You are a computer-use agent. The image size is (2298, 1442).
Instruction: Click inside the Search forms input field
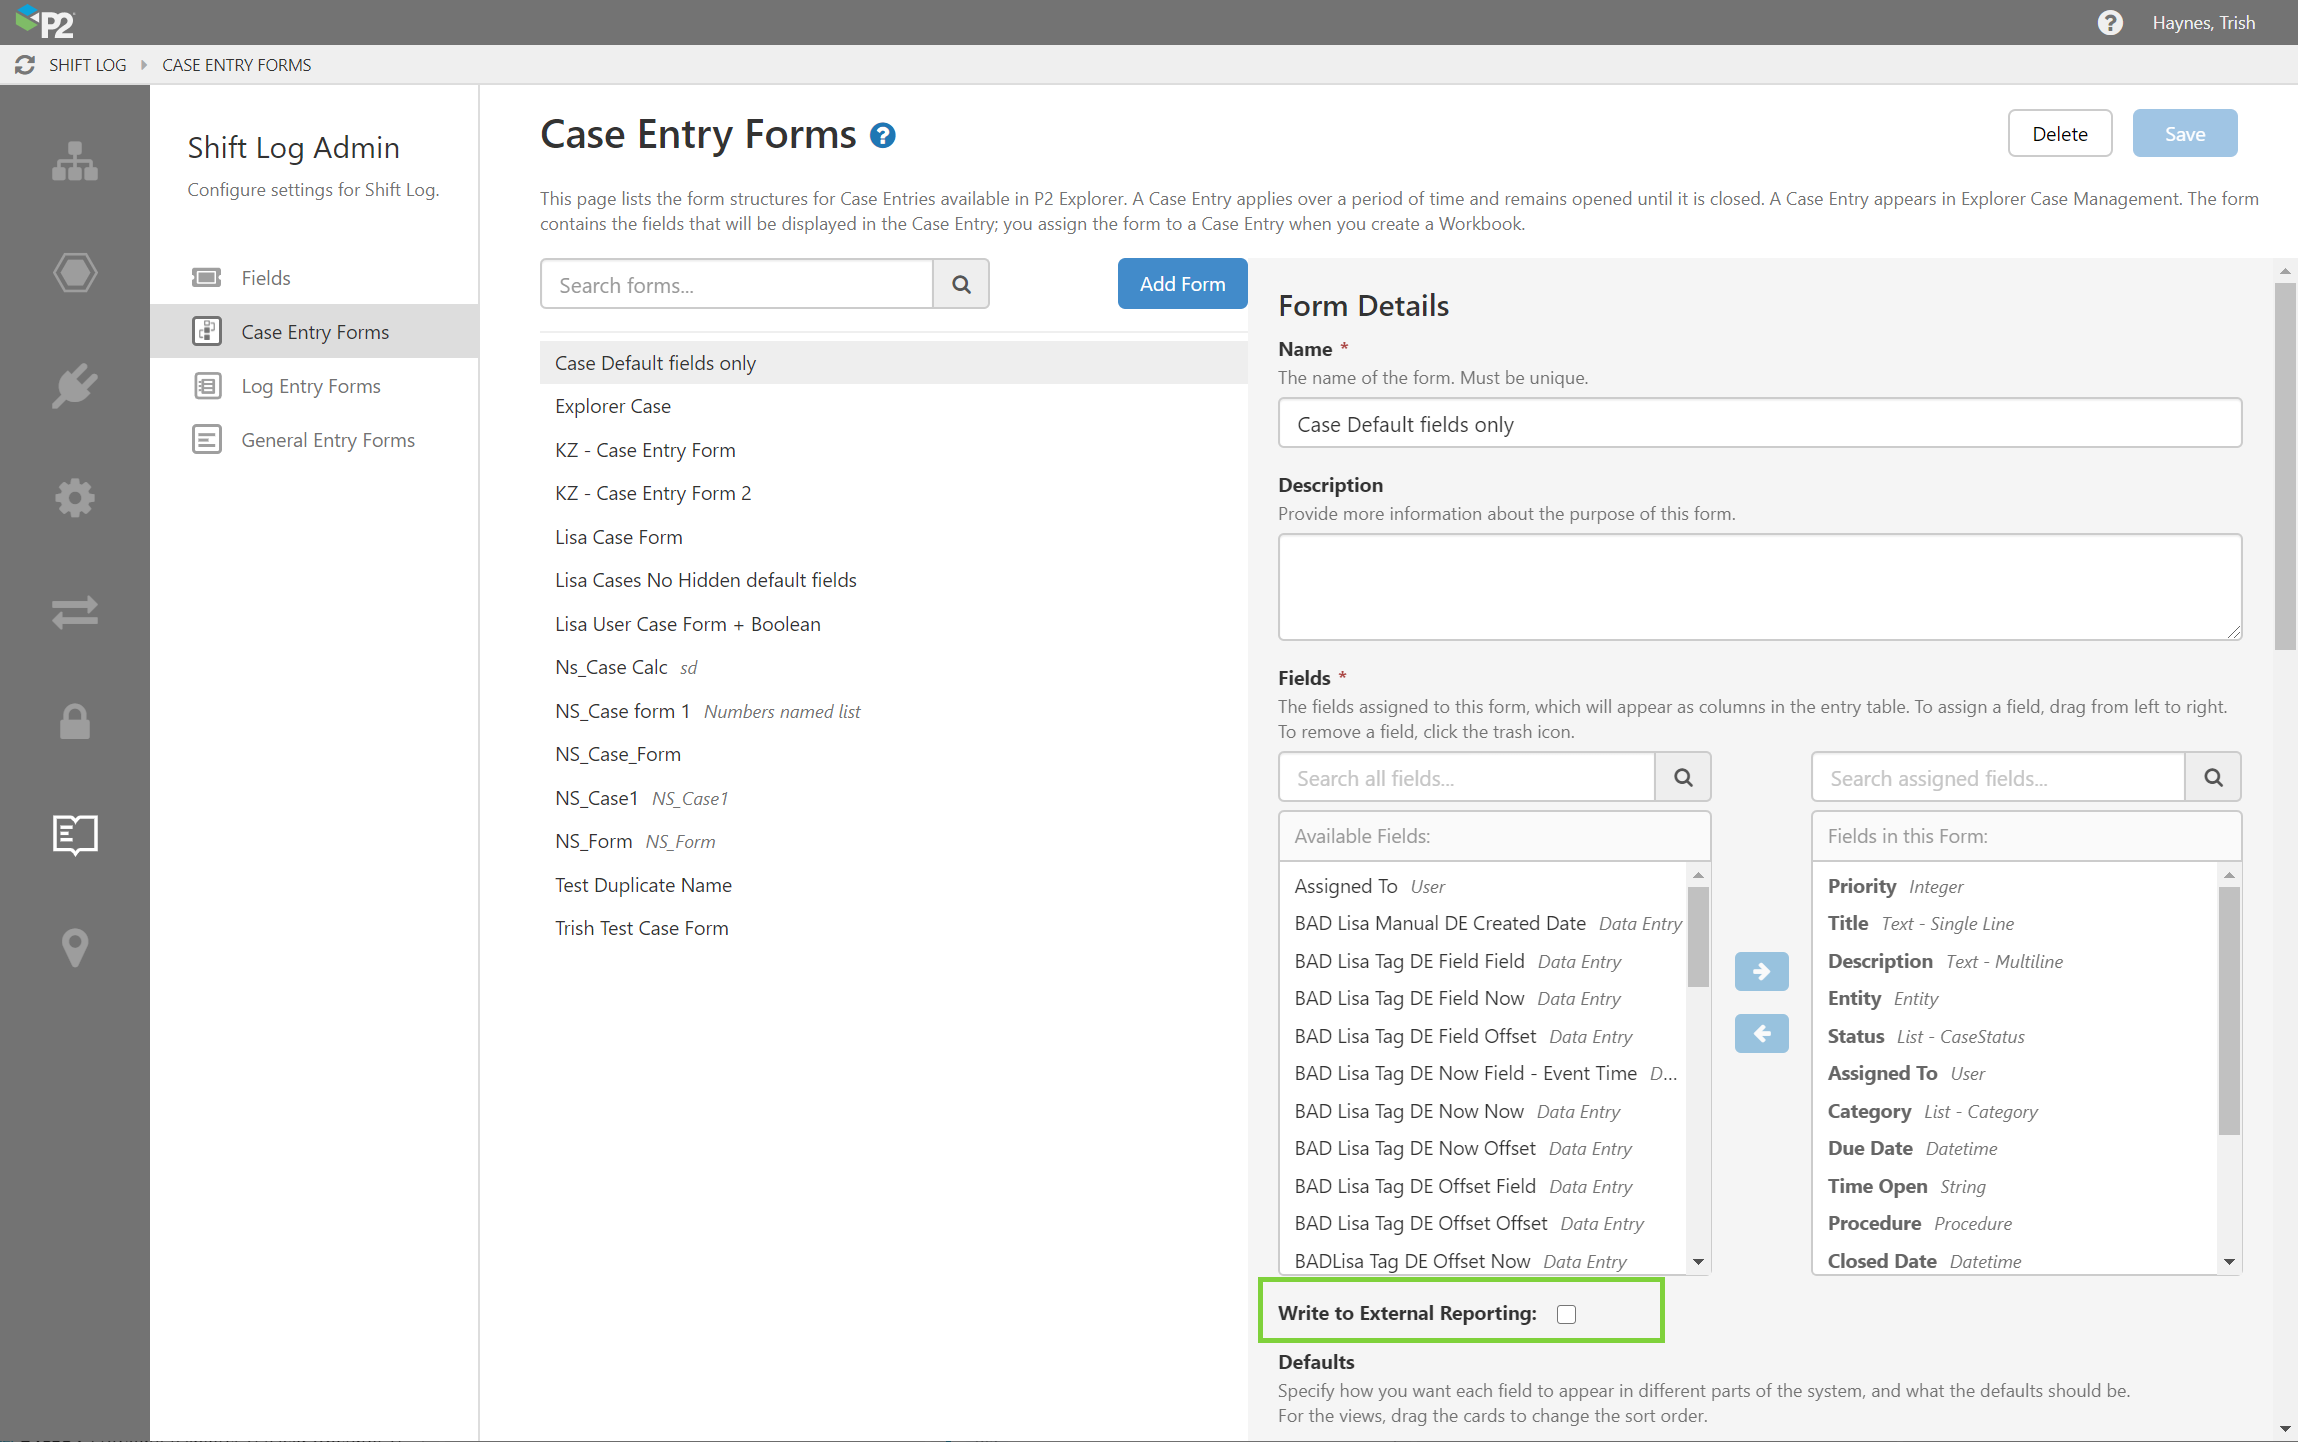[x=737, y=285]
